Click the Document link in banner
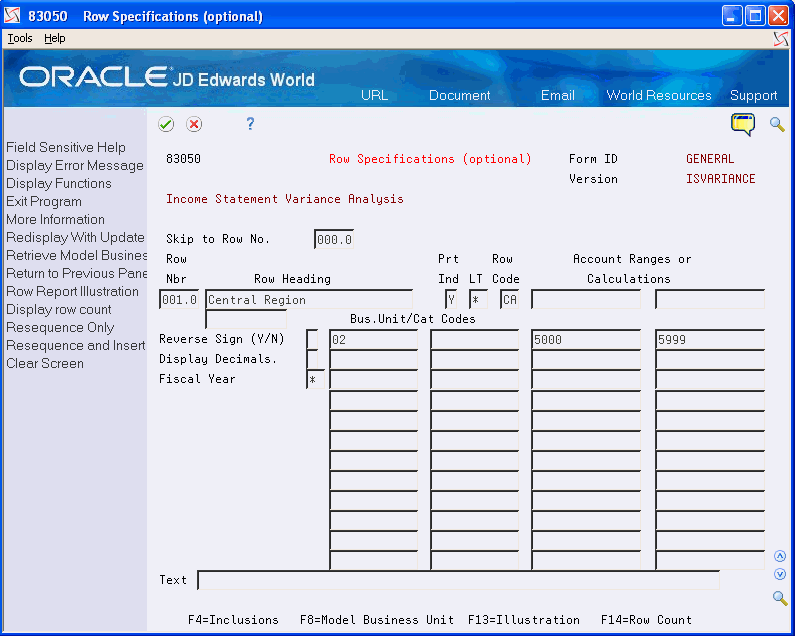 pyautogui.click(x=459, y=95)
